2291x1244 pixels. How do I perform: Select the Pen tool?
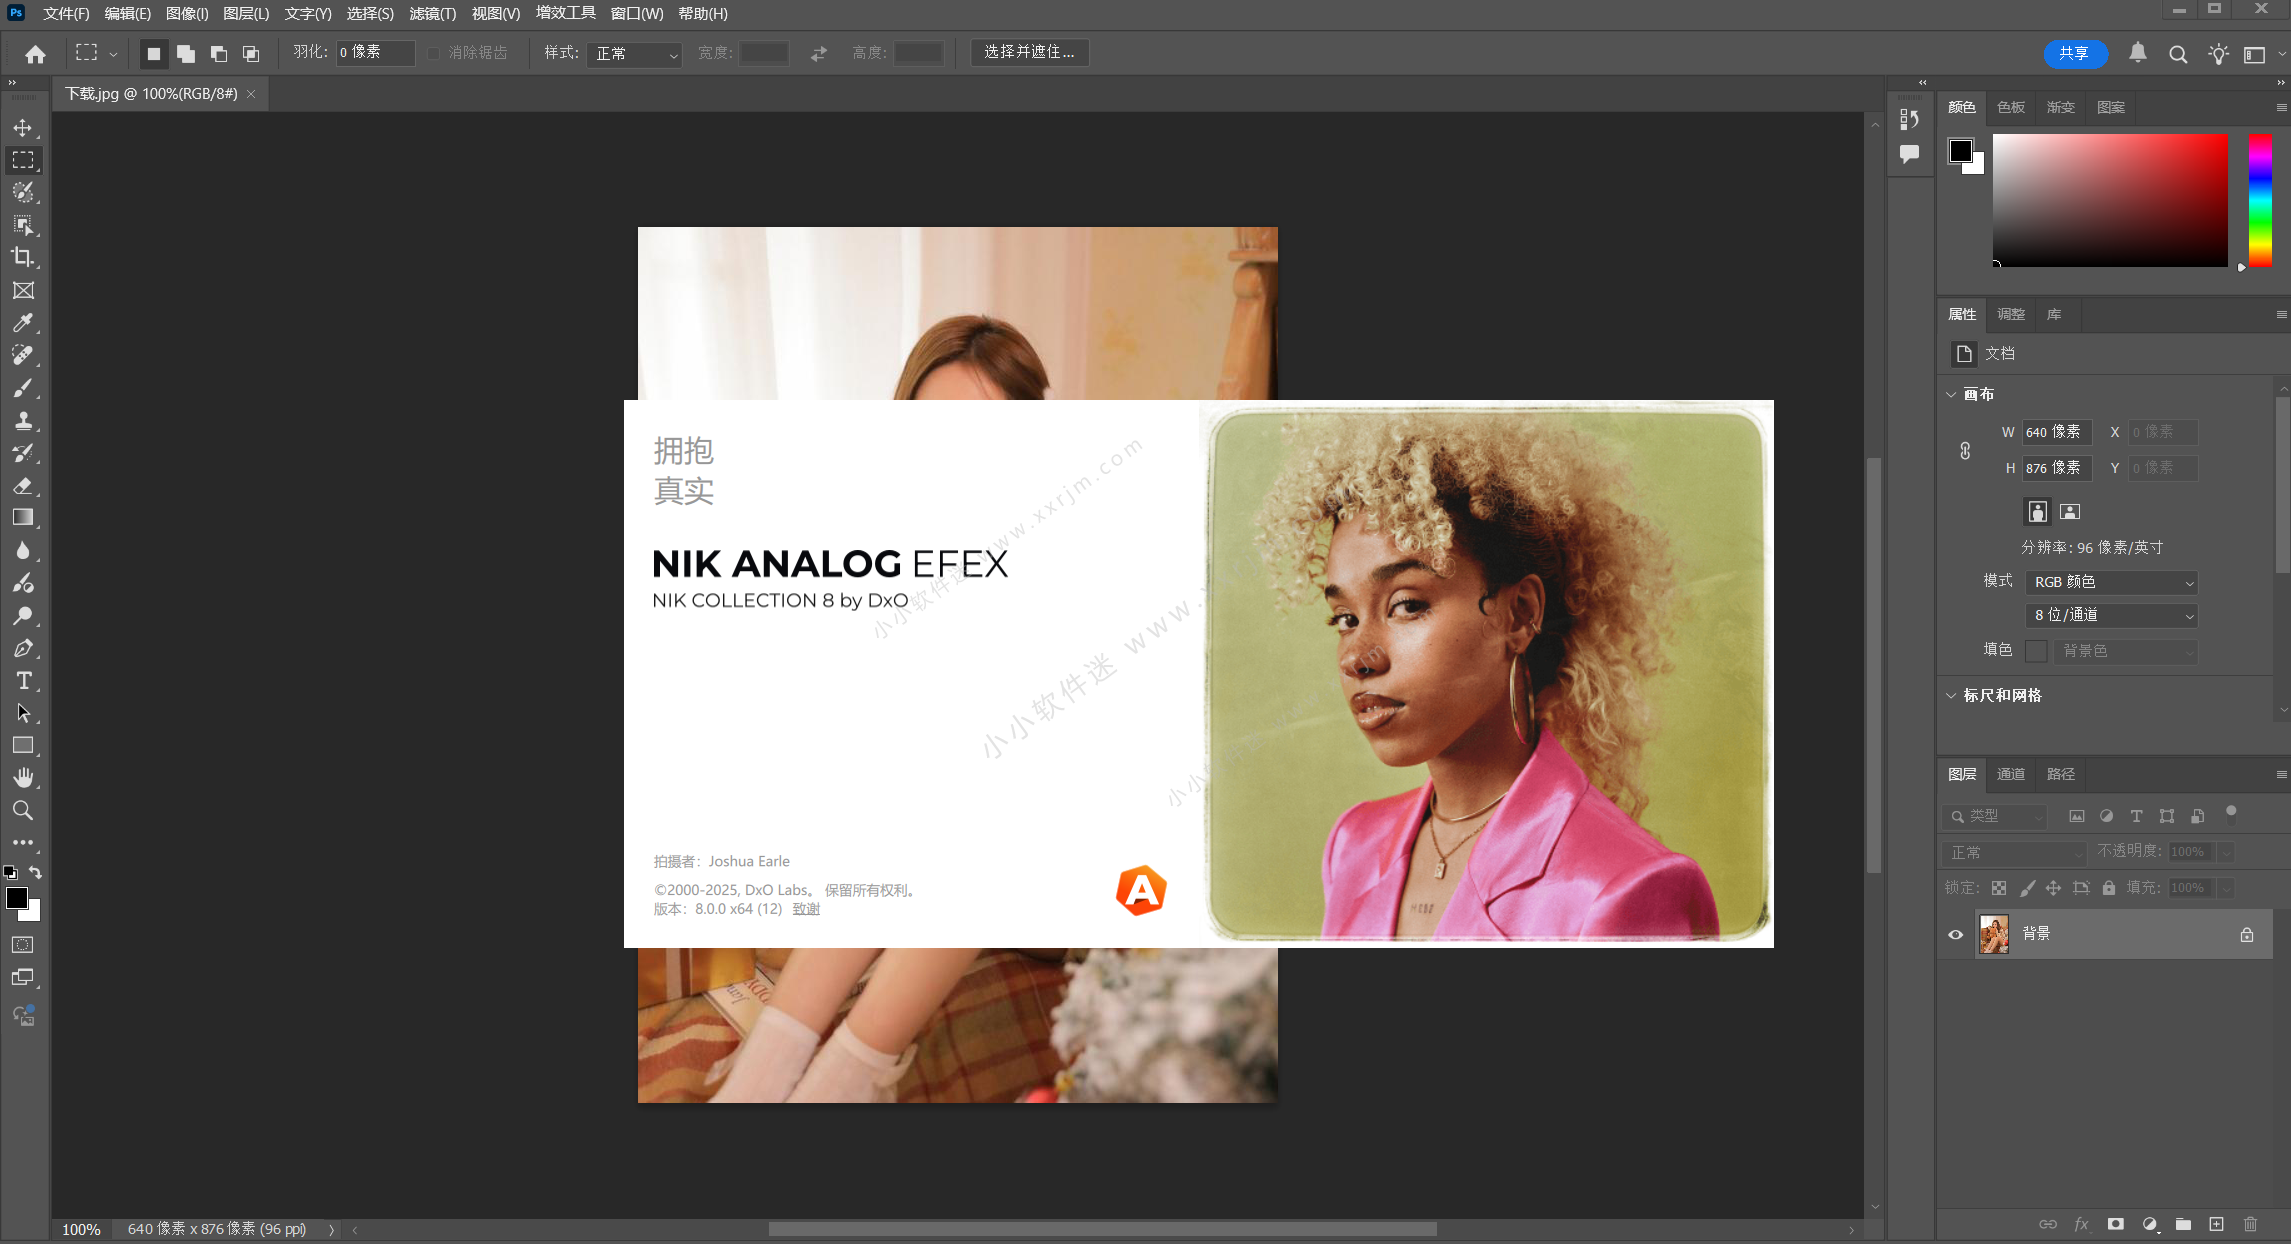[23, 648]
